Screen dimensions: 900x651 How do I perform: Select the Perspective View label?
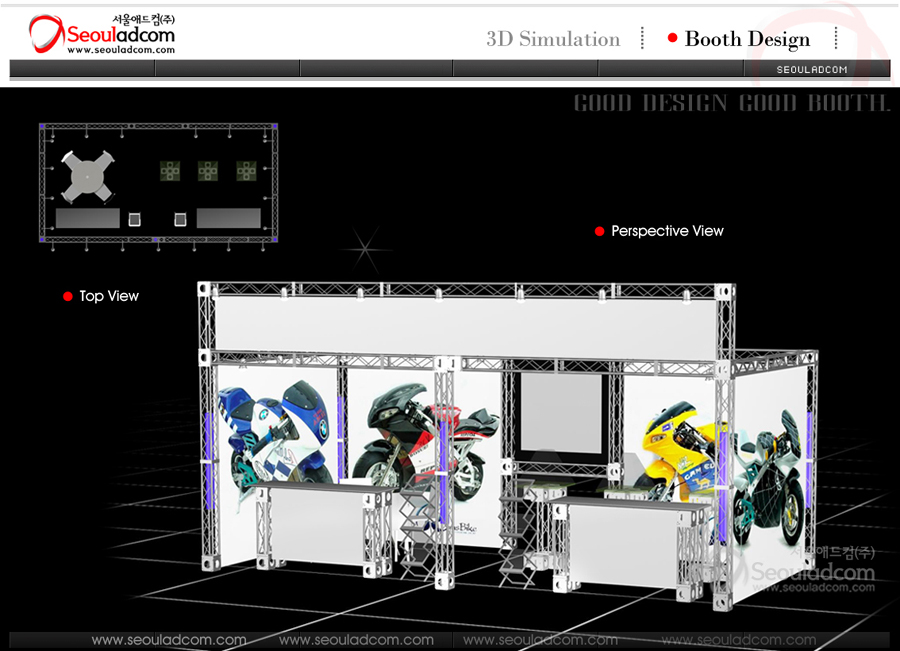[x=667, y=231]
